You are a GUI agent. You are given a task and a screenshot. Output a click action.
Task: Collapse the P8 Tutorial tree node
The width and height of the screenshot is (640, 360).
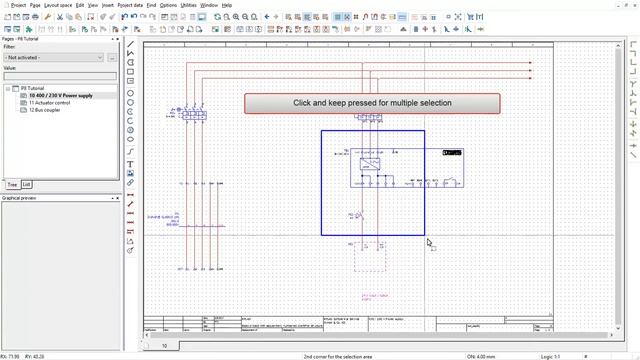pyautogui.click(x=8, y=88)
